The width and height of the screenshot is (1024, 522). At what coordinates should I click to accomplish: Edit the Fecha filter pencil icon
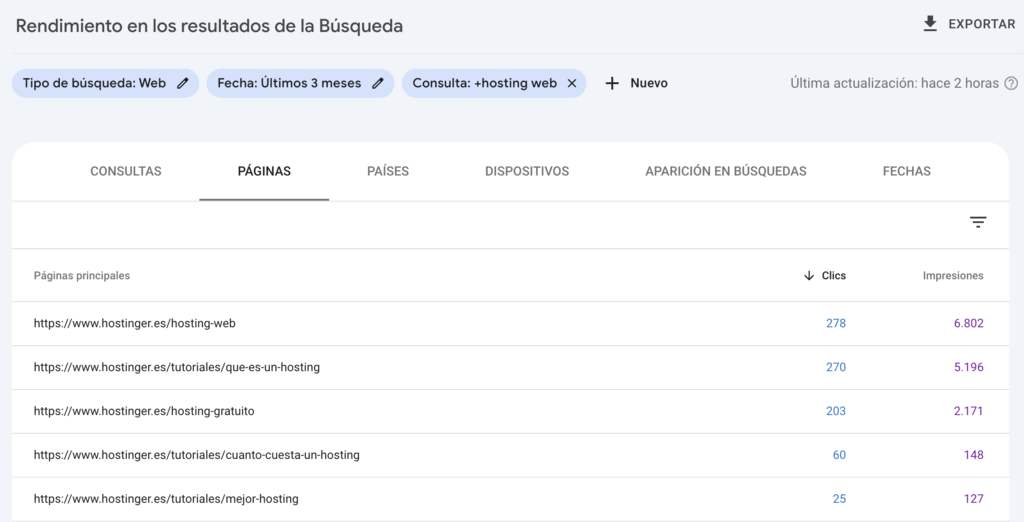(377, 83)
